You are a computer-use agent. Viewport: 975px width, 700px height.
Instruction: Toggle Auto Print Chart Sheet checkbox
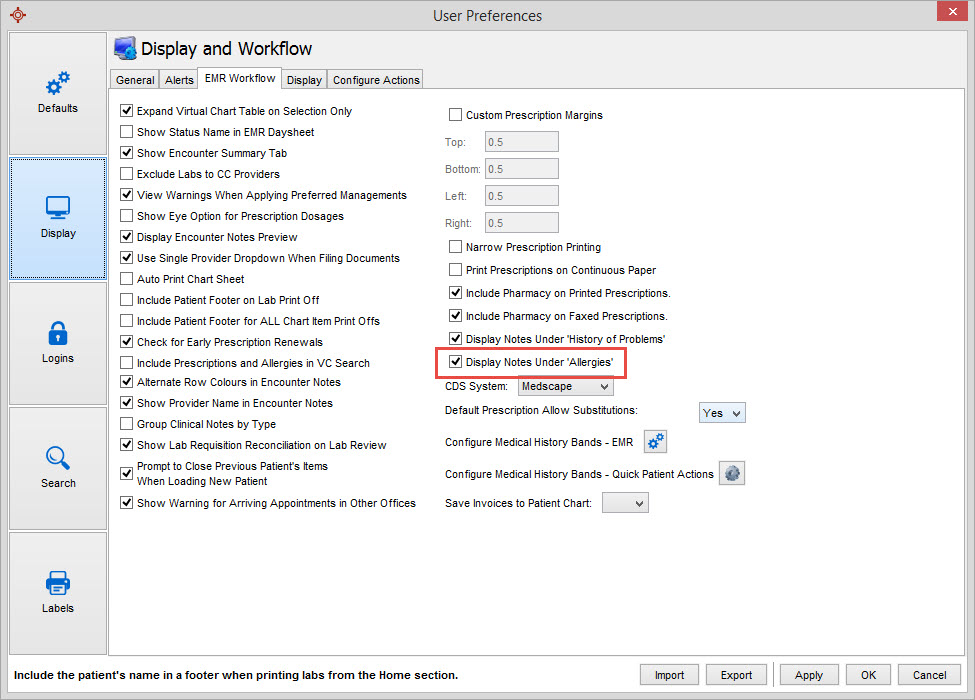coord(126,279)
